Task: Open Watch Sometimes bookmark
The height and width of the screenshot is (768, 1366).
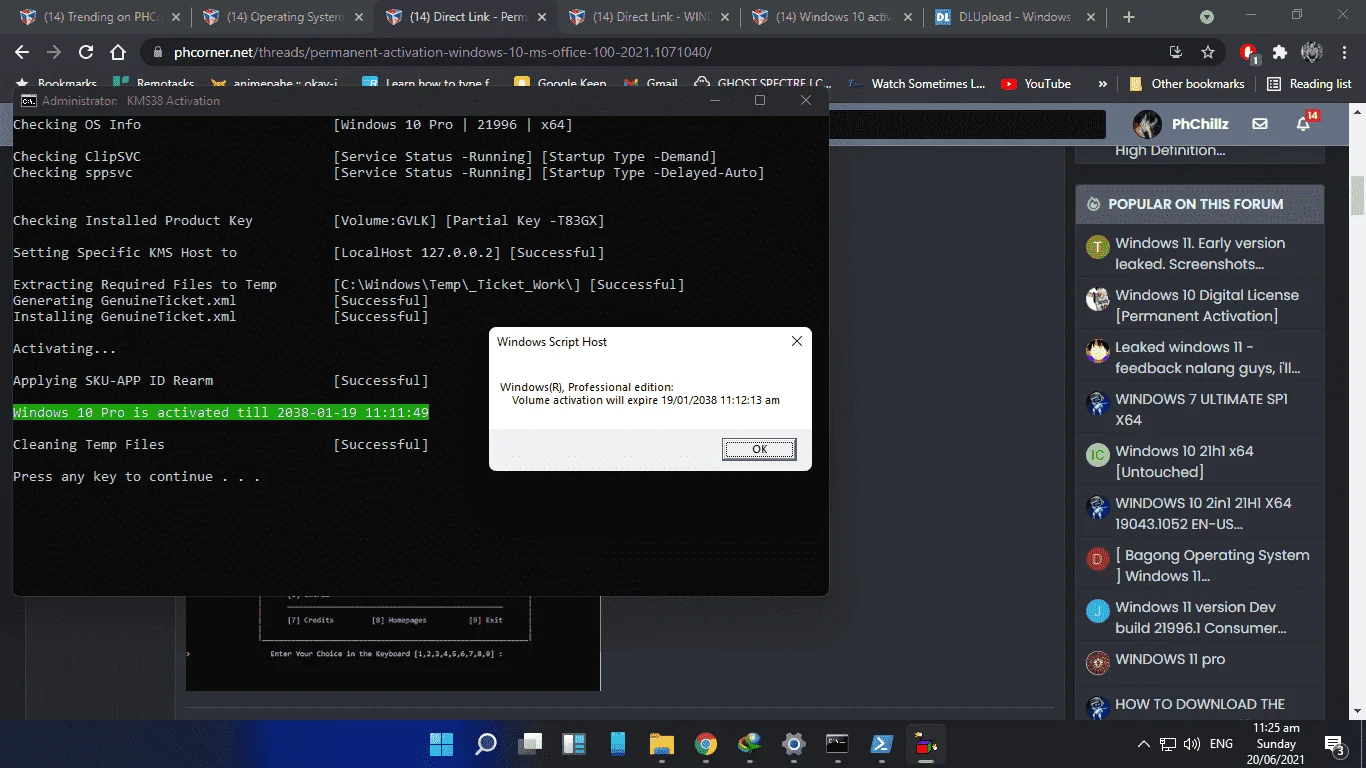Action: tap(916, 84)
